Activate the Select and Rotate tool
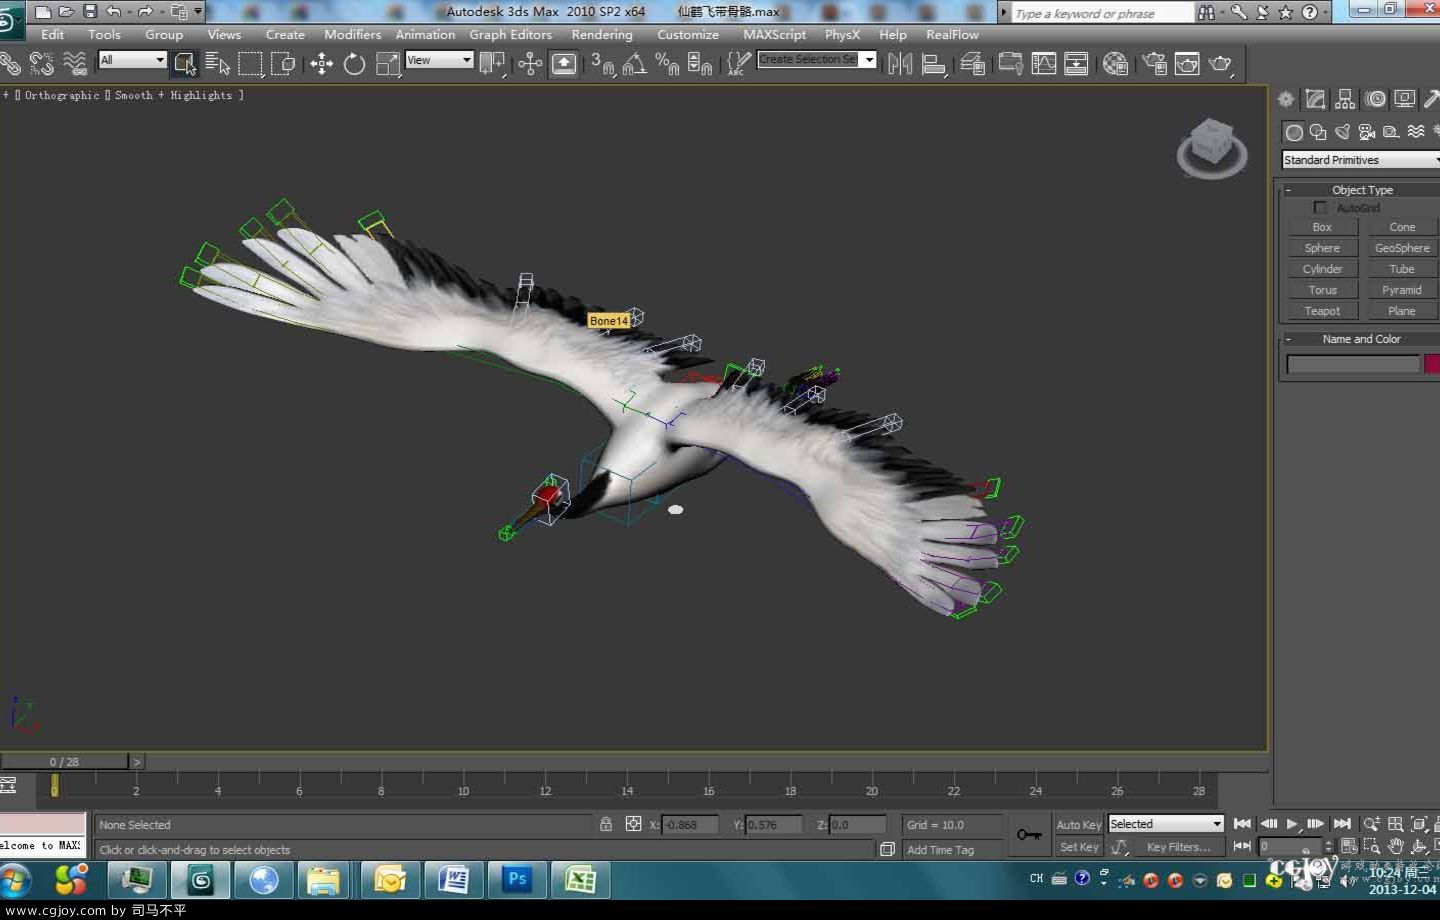 354,64
